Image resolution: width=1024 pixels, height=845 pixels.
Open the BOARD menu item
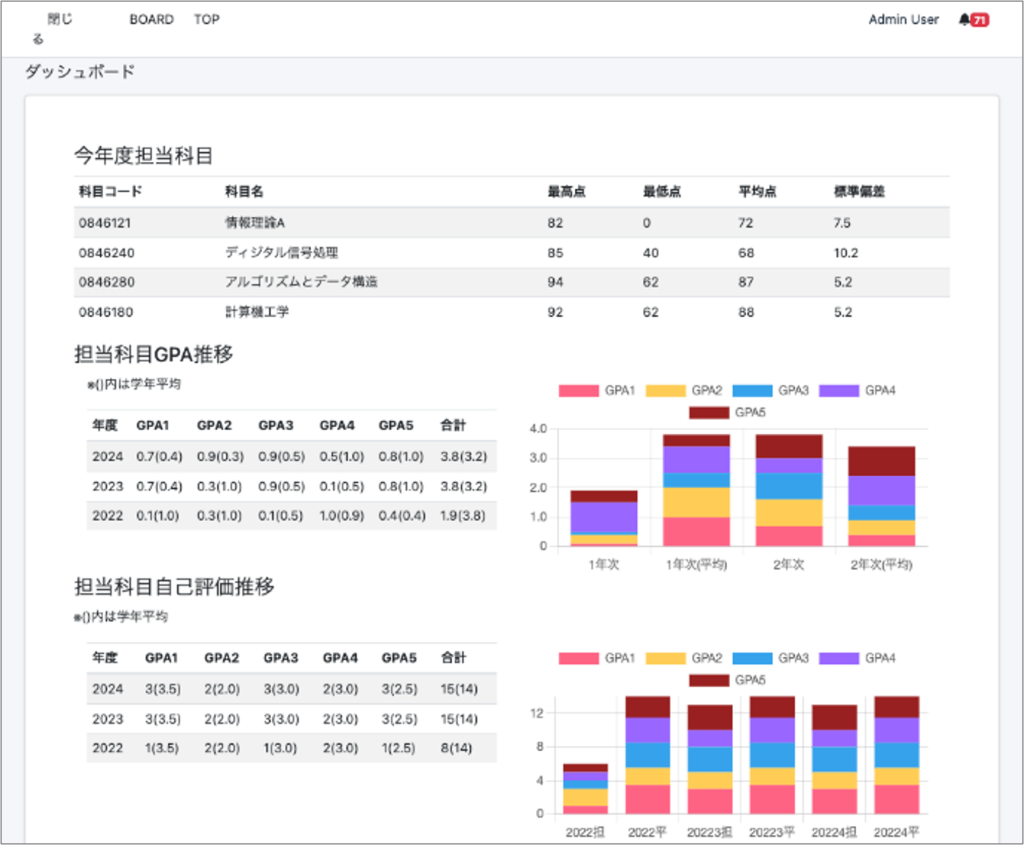pos(151,20)
